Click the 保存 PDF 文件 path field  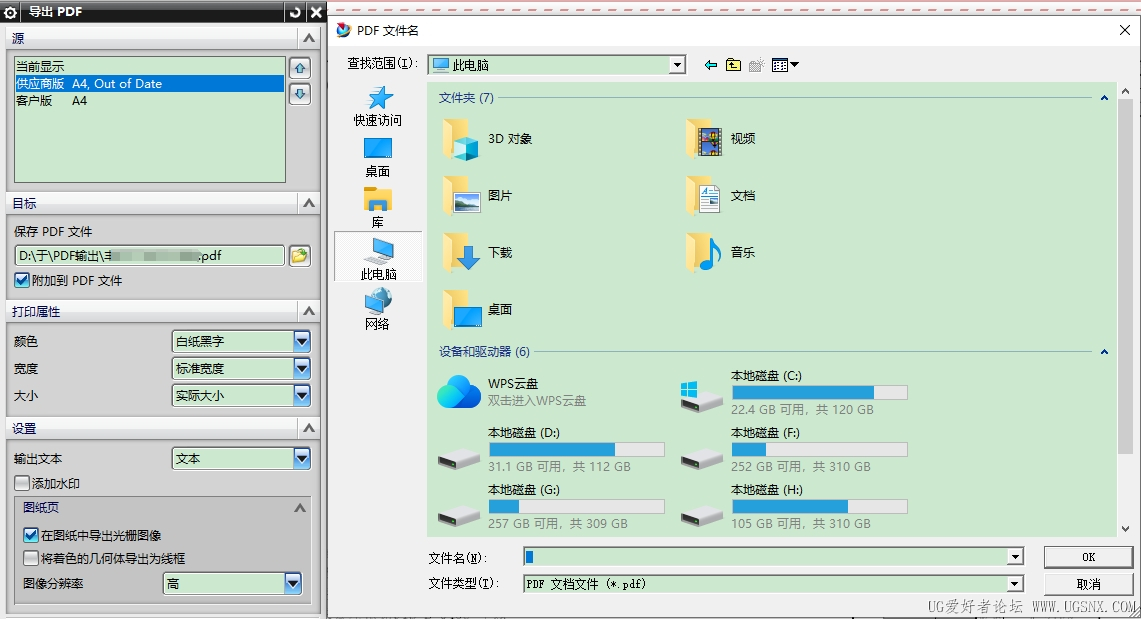coord(149,255)
